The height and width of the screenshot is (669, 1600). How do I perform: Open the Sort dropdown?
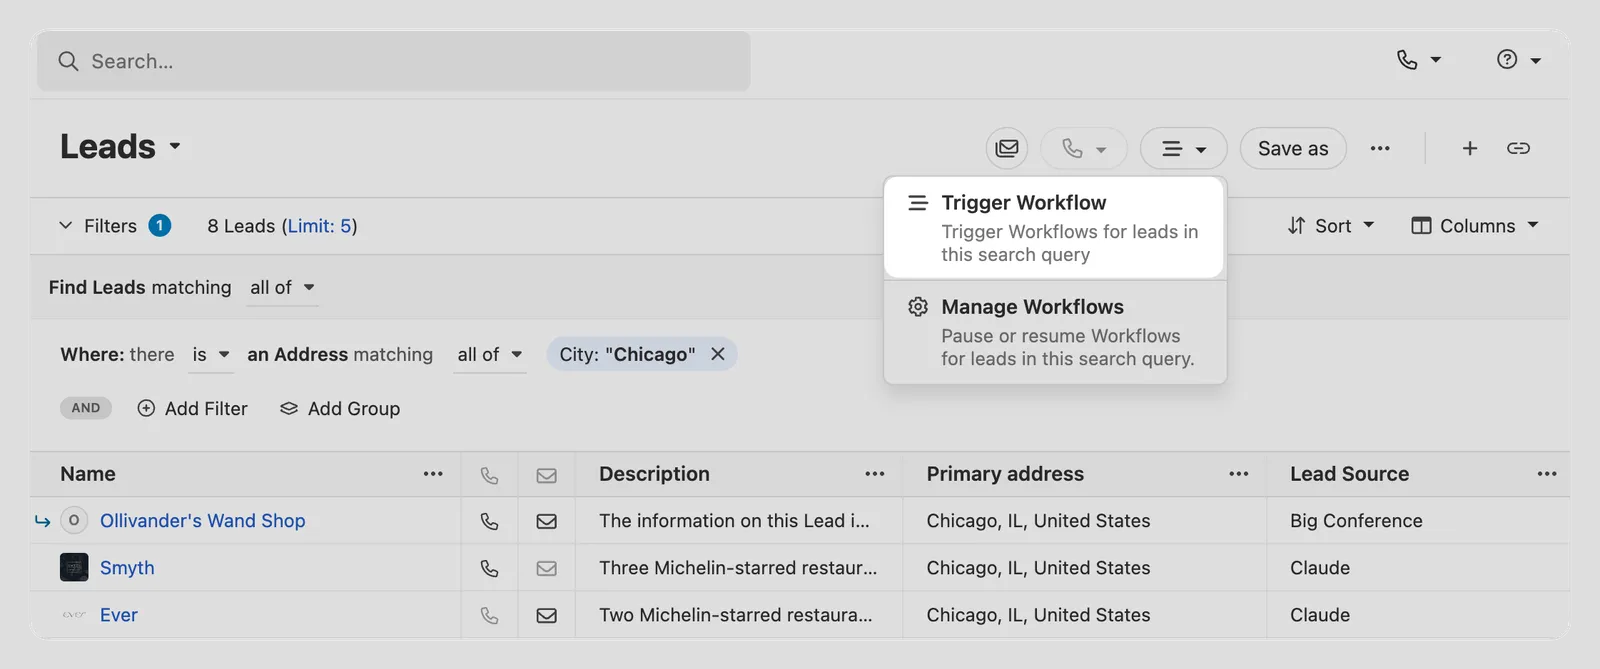[x=1331, y=226]
